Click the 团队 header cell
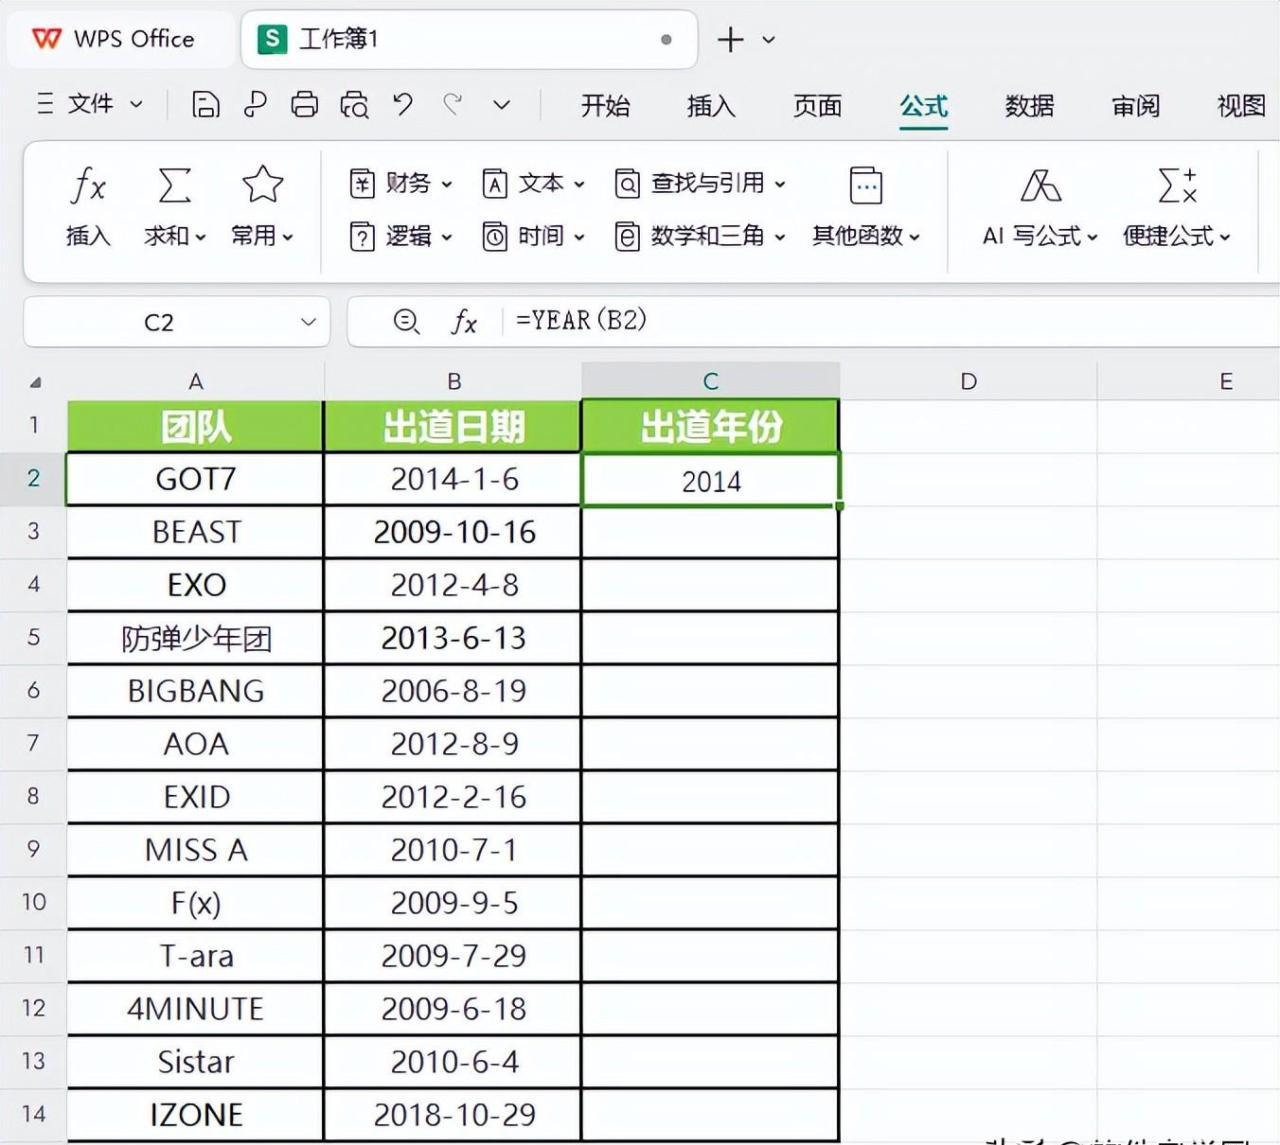This screenshot has height=1145, width=1280. [196, 427]
